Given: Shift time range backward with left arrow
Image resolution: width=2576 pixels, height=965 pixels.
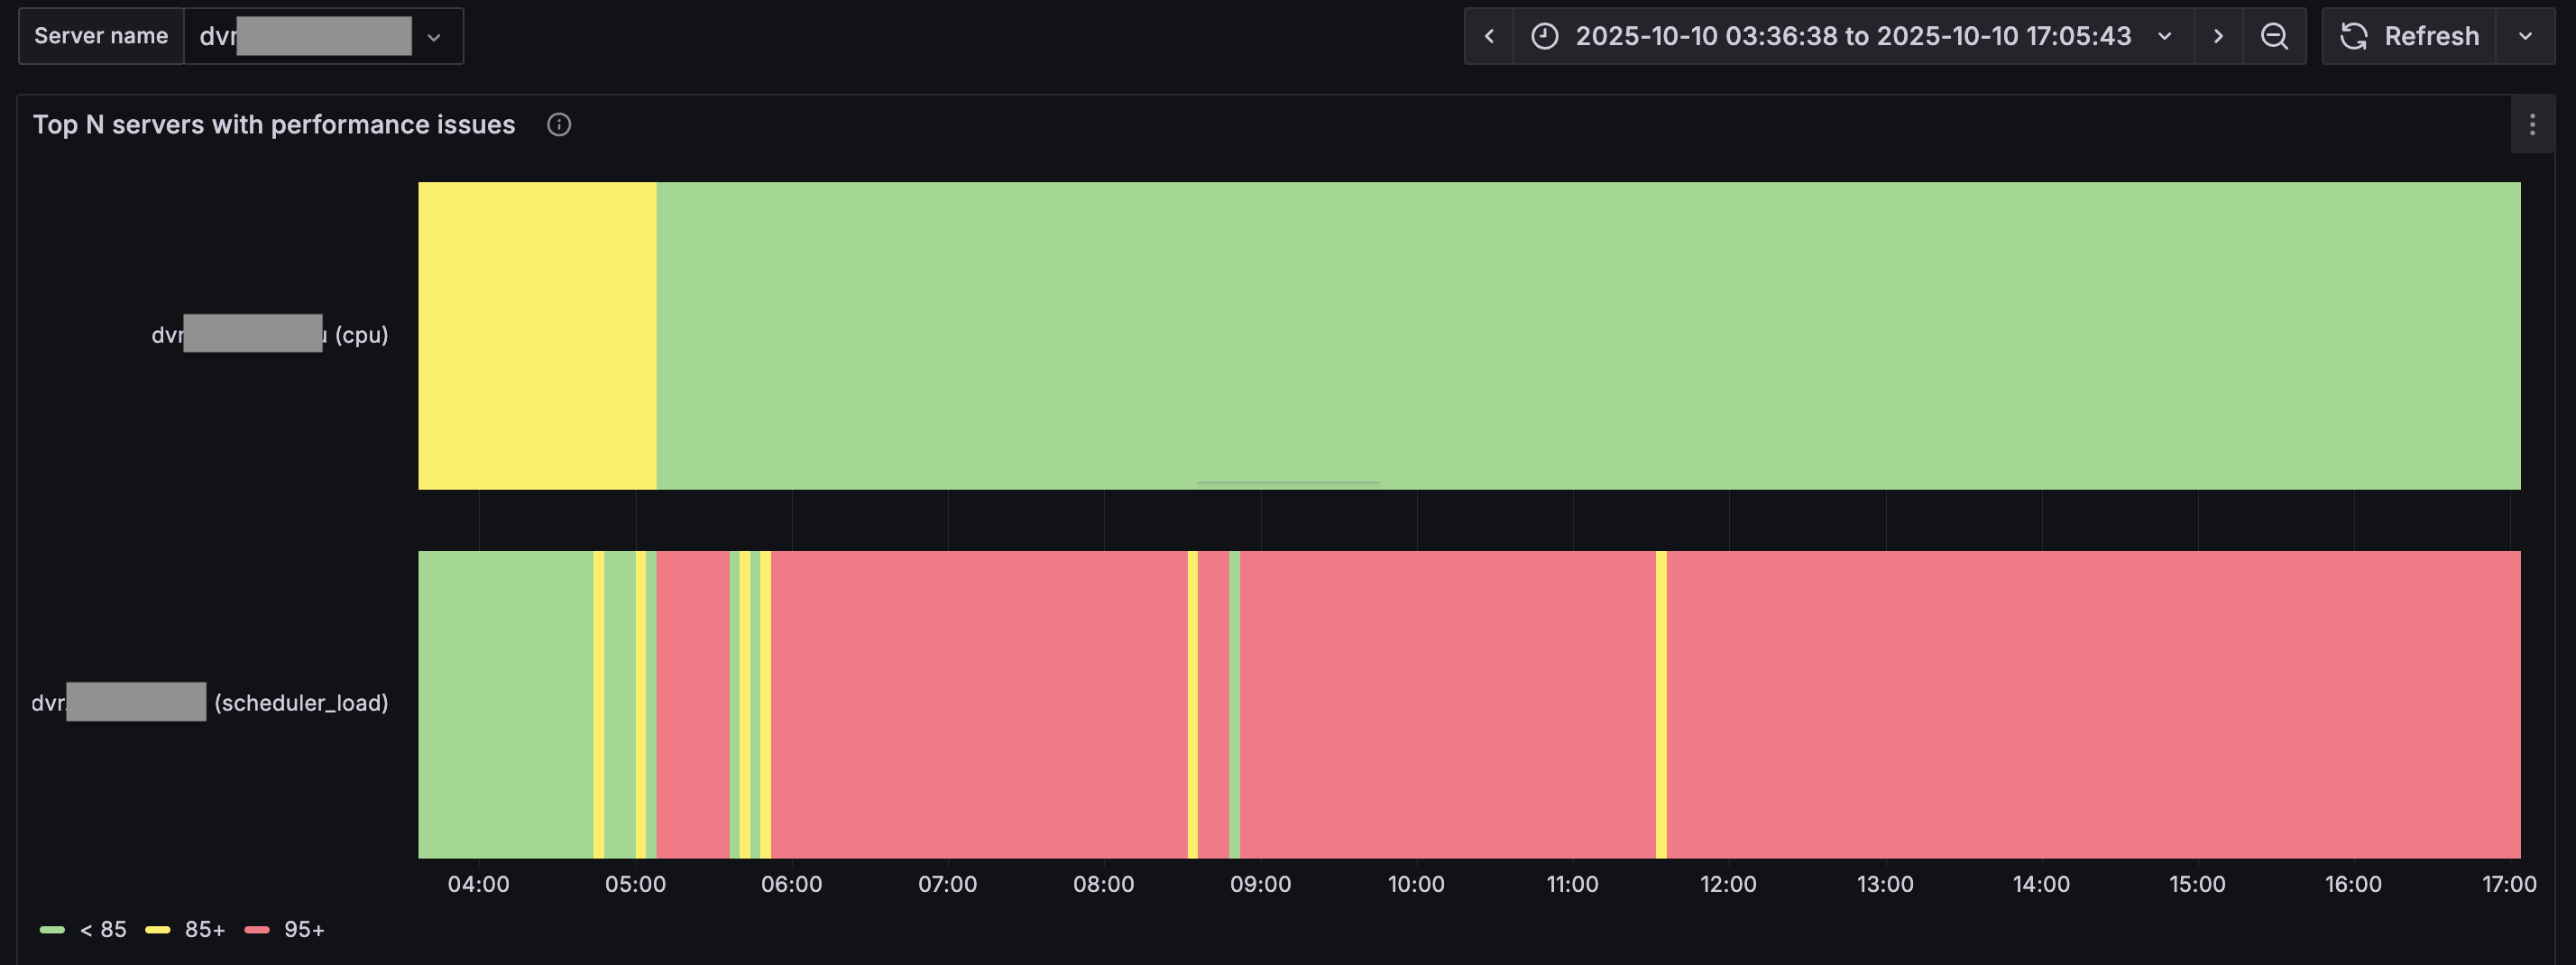Looking at the screenshot, I should tap(1488, 36).
